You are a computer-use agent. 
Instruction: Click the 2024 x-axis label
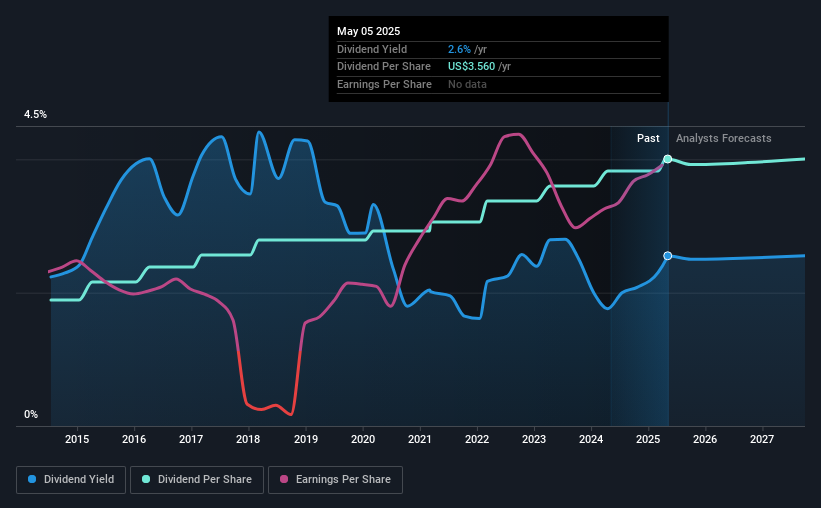pyautogui.click(x=591, y=439)
